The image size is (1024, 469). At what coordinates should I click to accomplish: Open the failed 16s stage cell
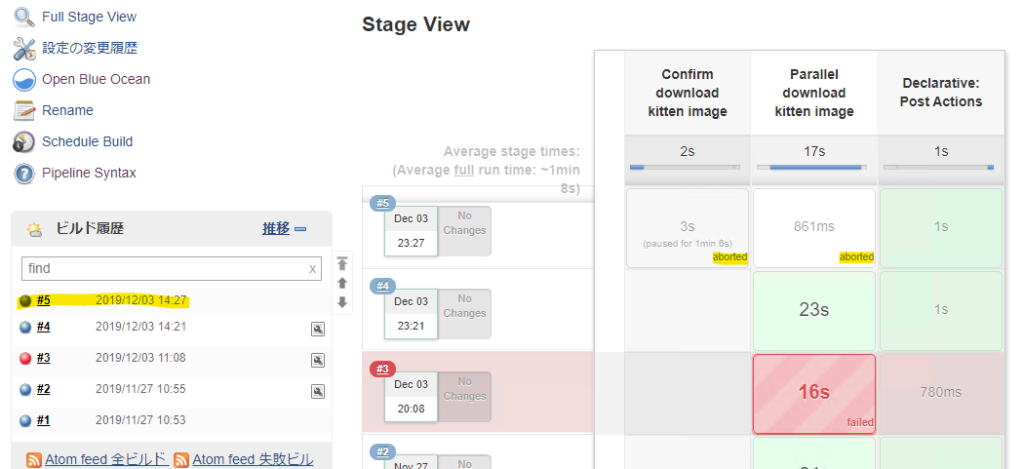813,392
